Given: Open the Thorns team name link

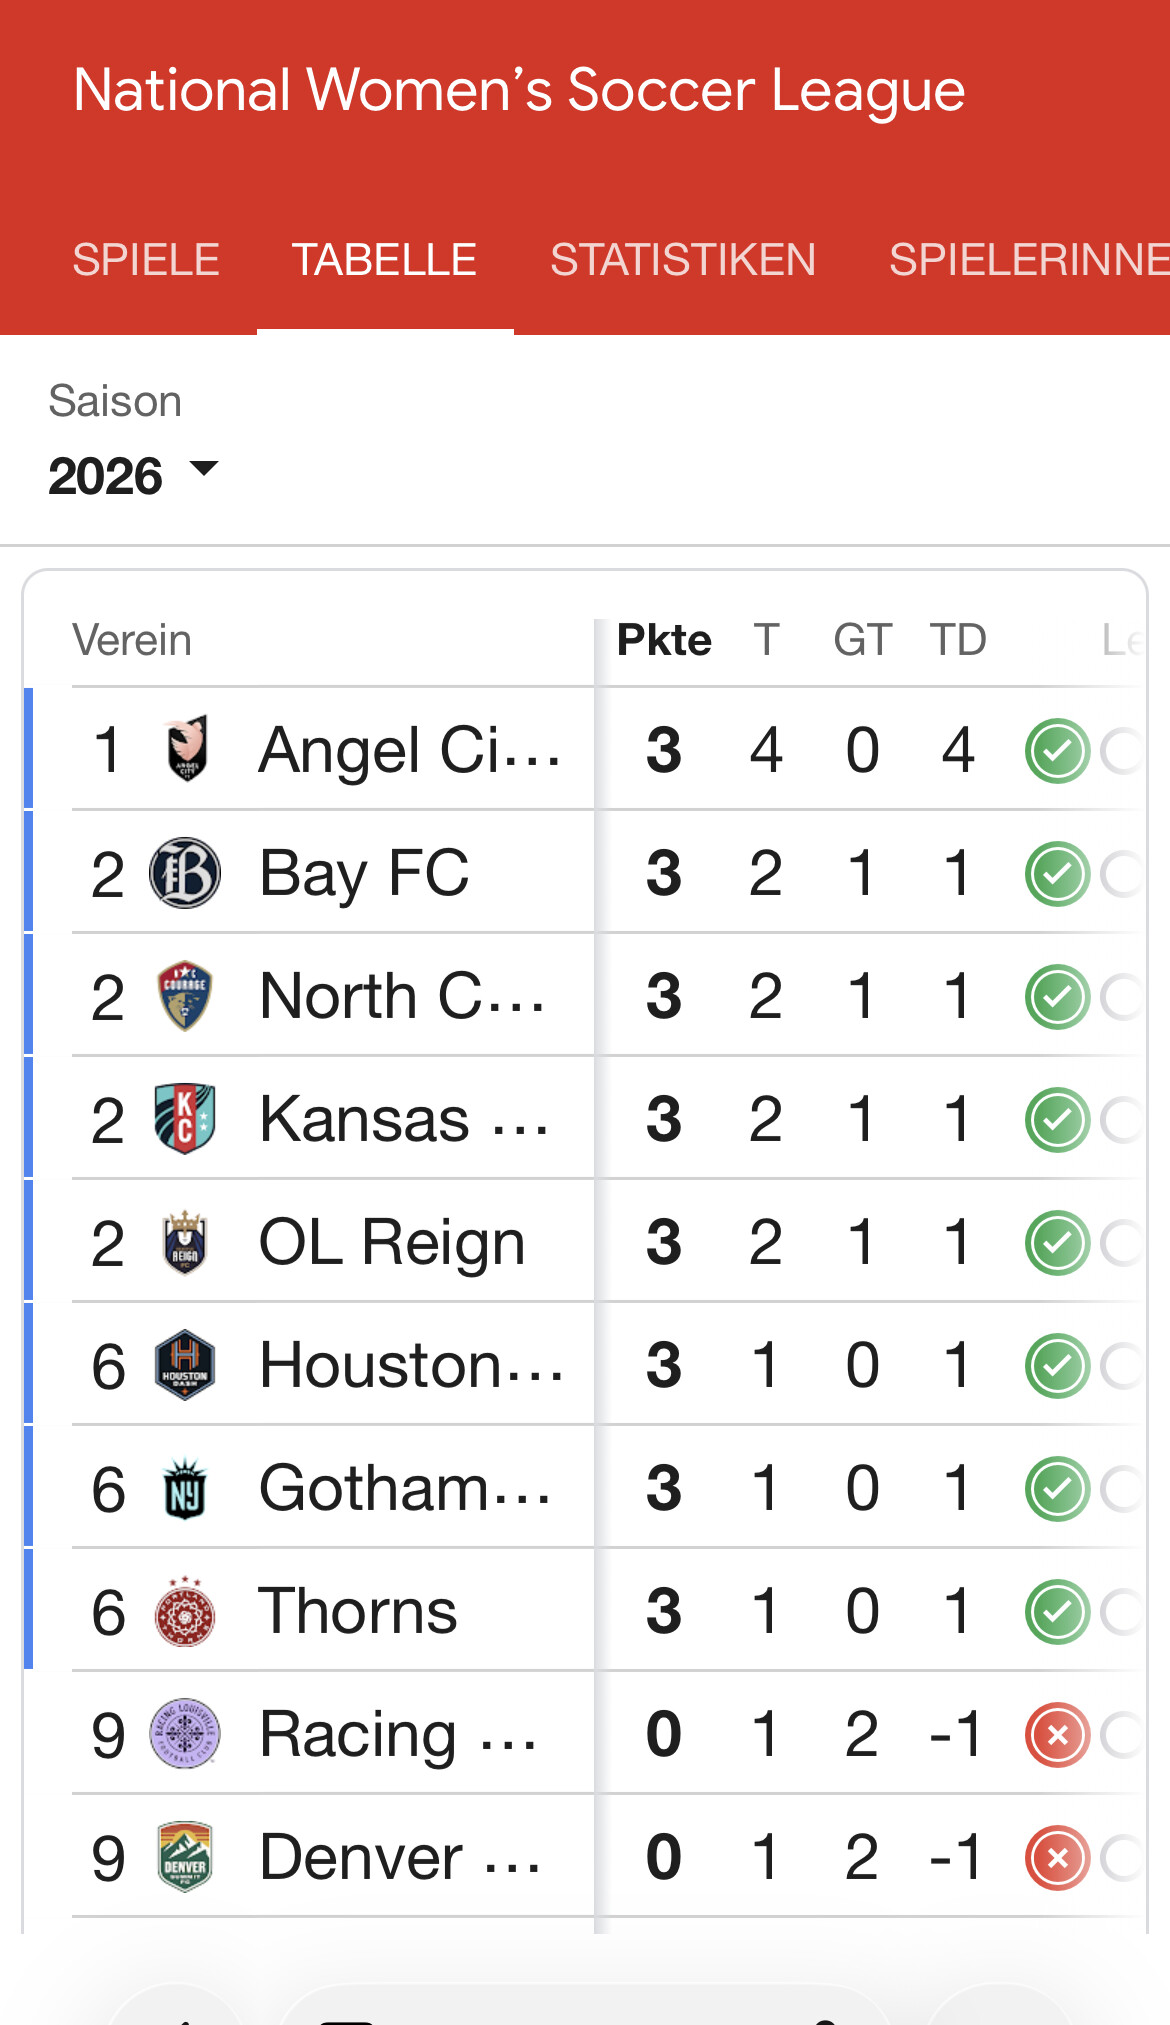Looking at the screenshot, I should coord(357,1611).
